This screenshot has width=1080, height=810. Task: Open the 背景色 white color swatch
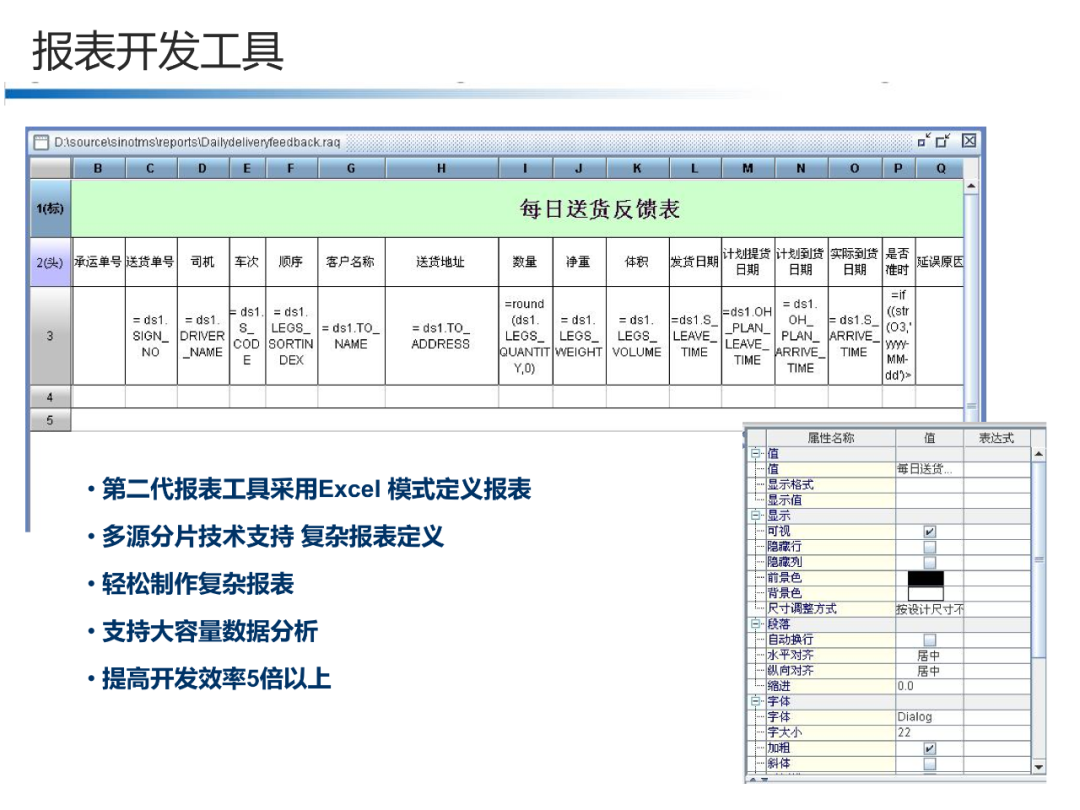[926, 593]
